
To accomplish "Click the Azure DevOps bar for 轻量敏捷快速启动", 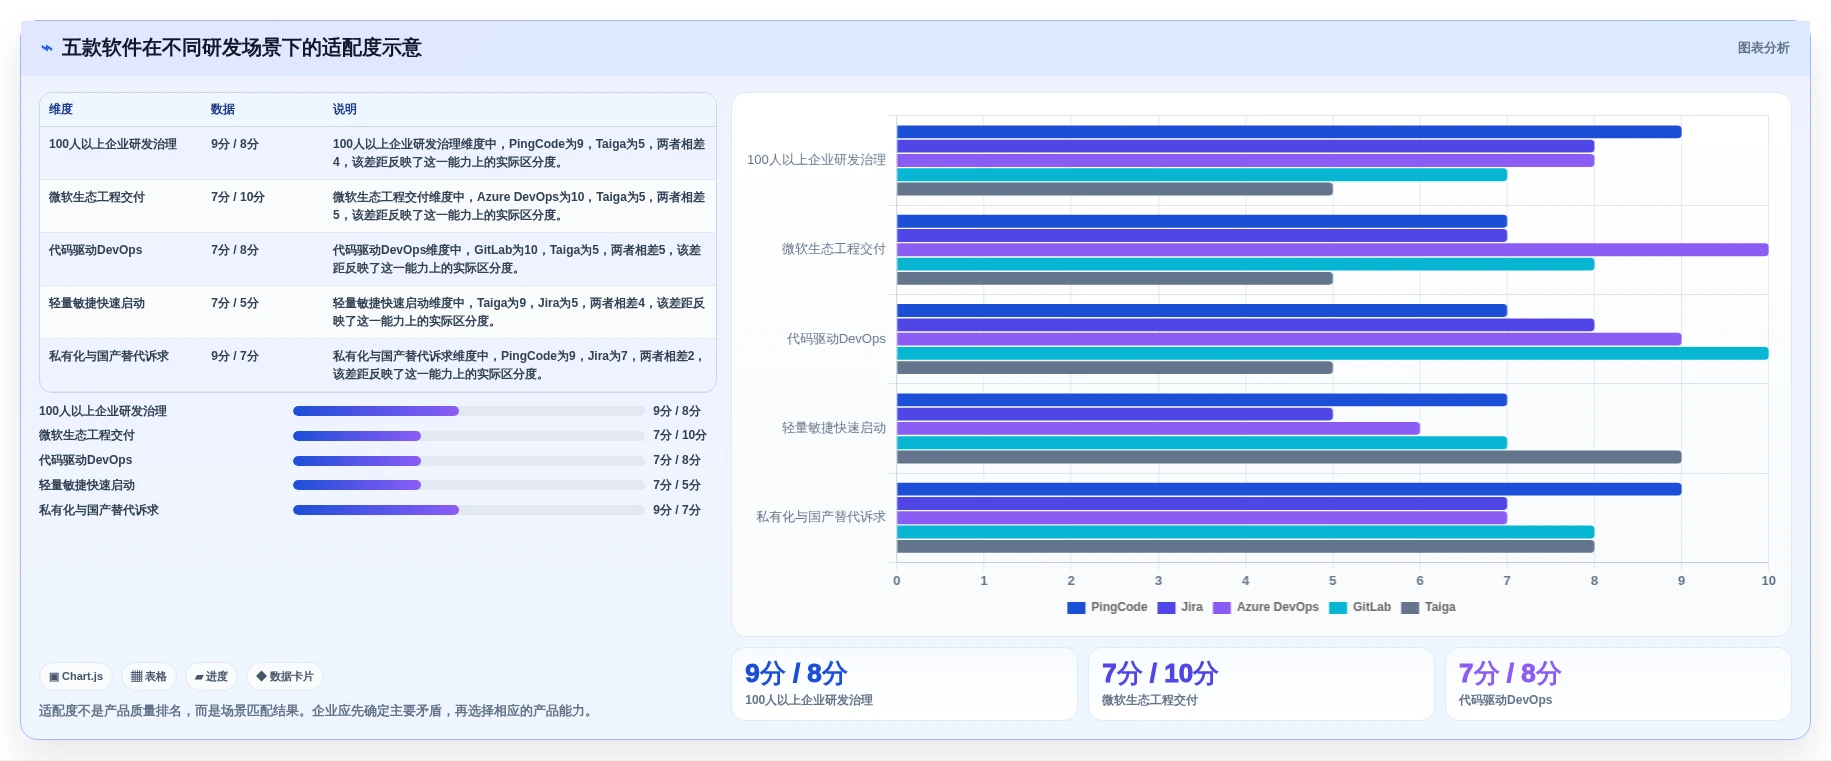I will coord(1158,428).
